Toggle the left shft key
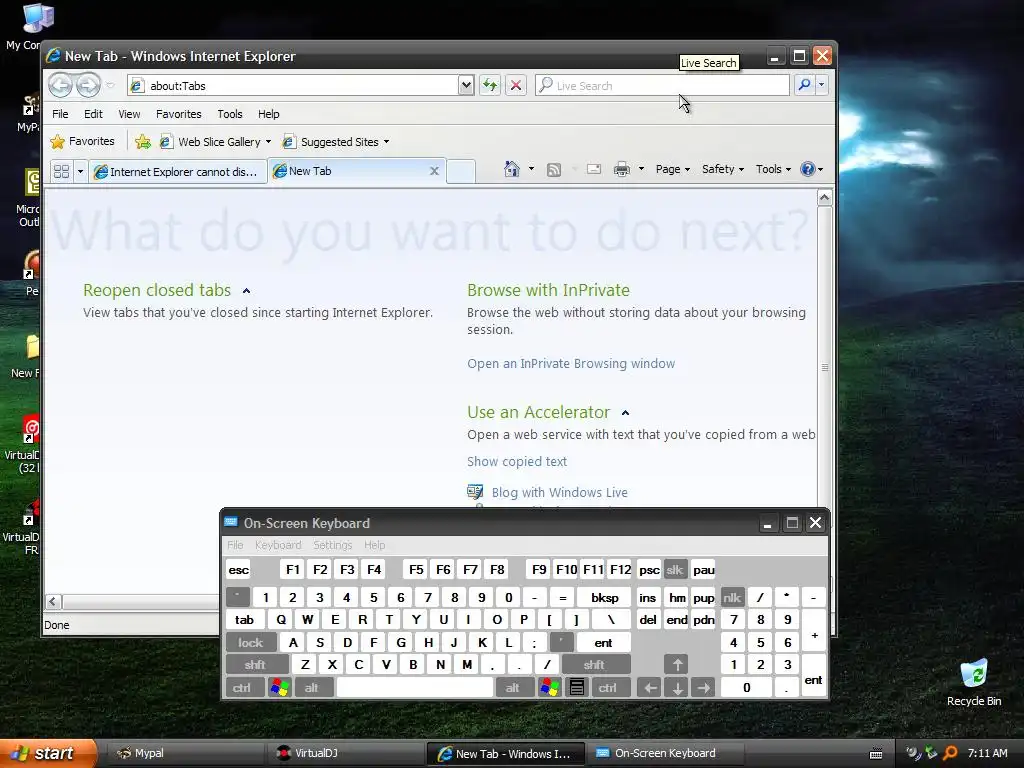Image resolution: width=1024 pixels, height=768 pixels. point(255,665)
